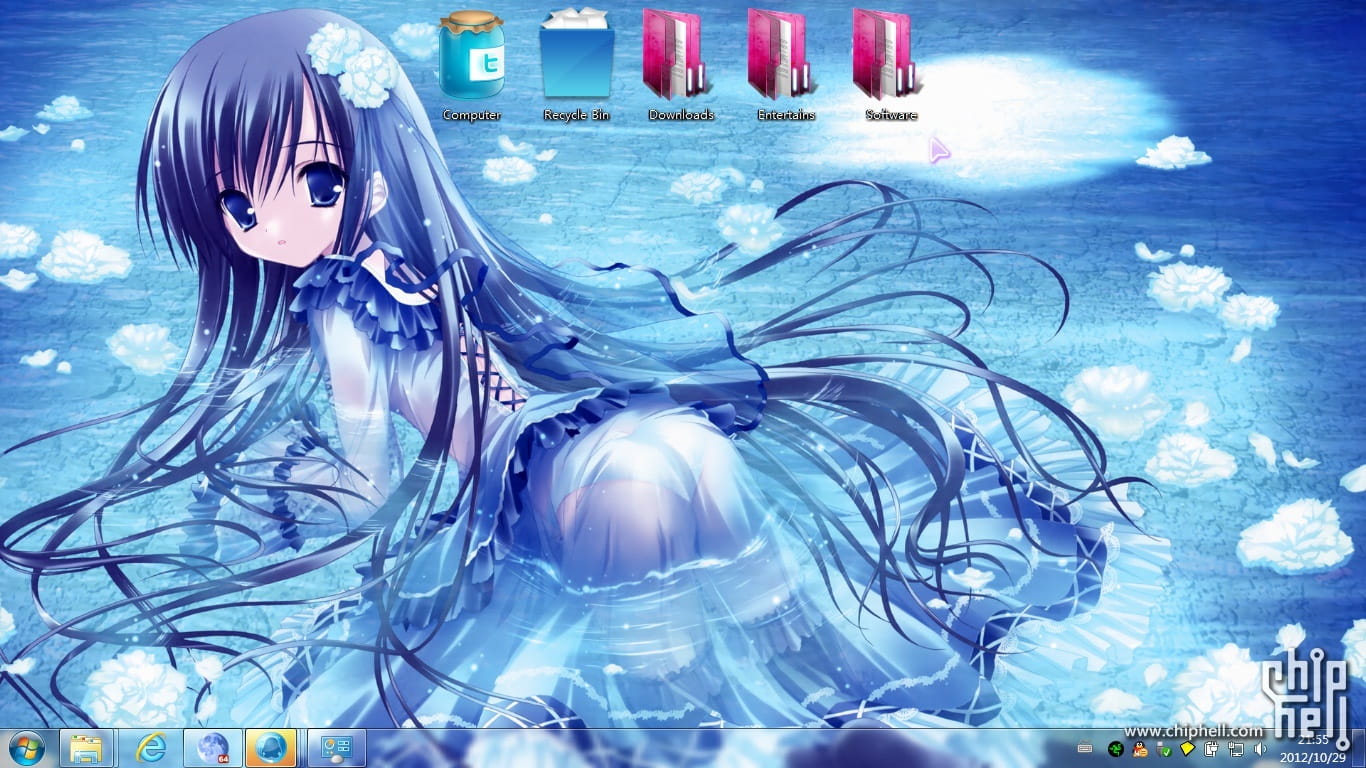Open Razer green tray icon

tap(1114, 748)
